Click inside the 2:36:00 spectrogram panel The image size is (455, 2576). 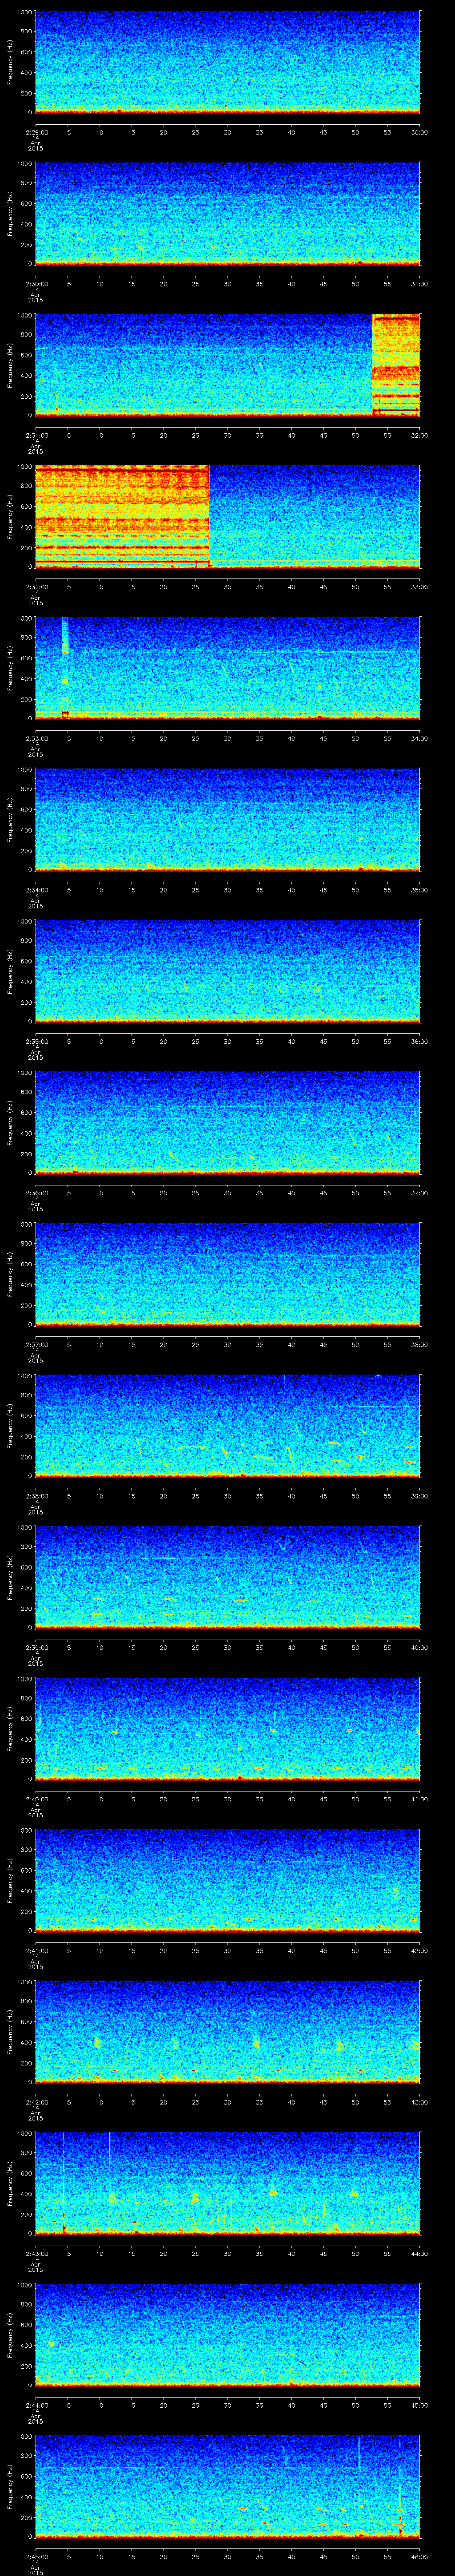coord(227,1122)
